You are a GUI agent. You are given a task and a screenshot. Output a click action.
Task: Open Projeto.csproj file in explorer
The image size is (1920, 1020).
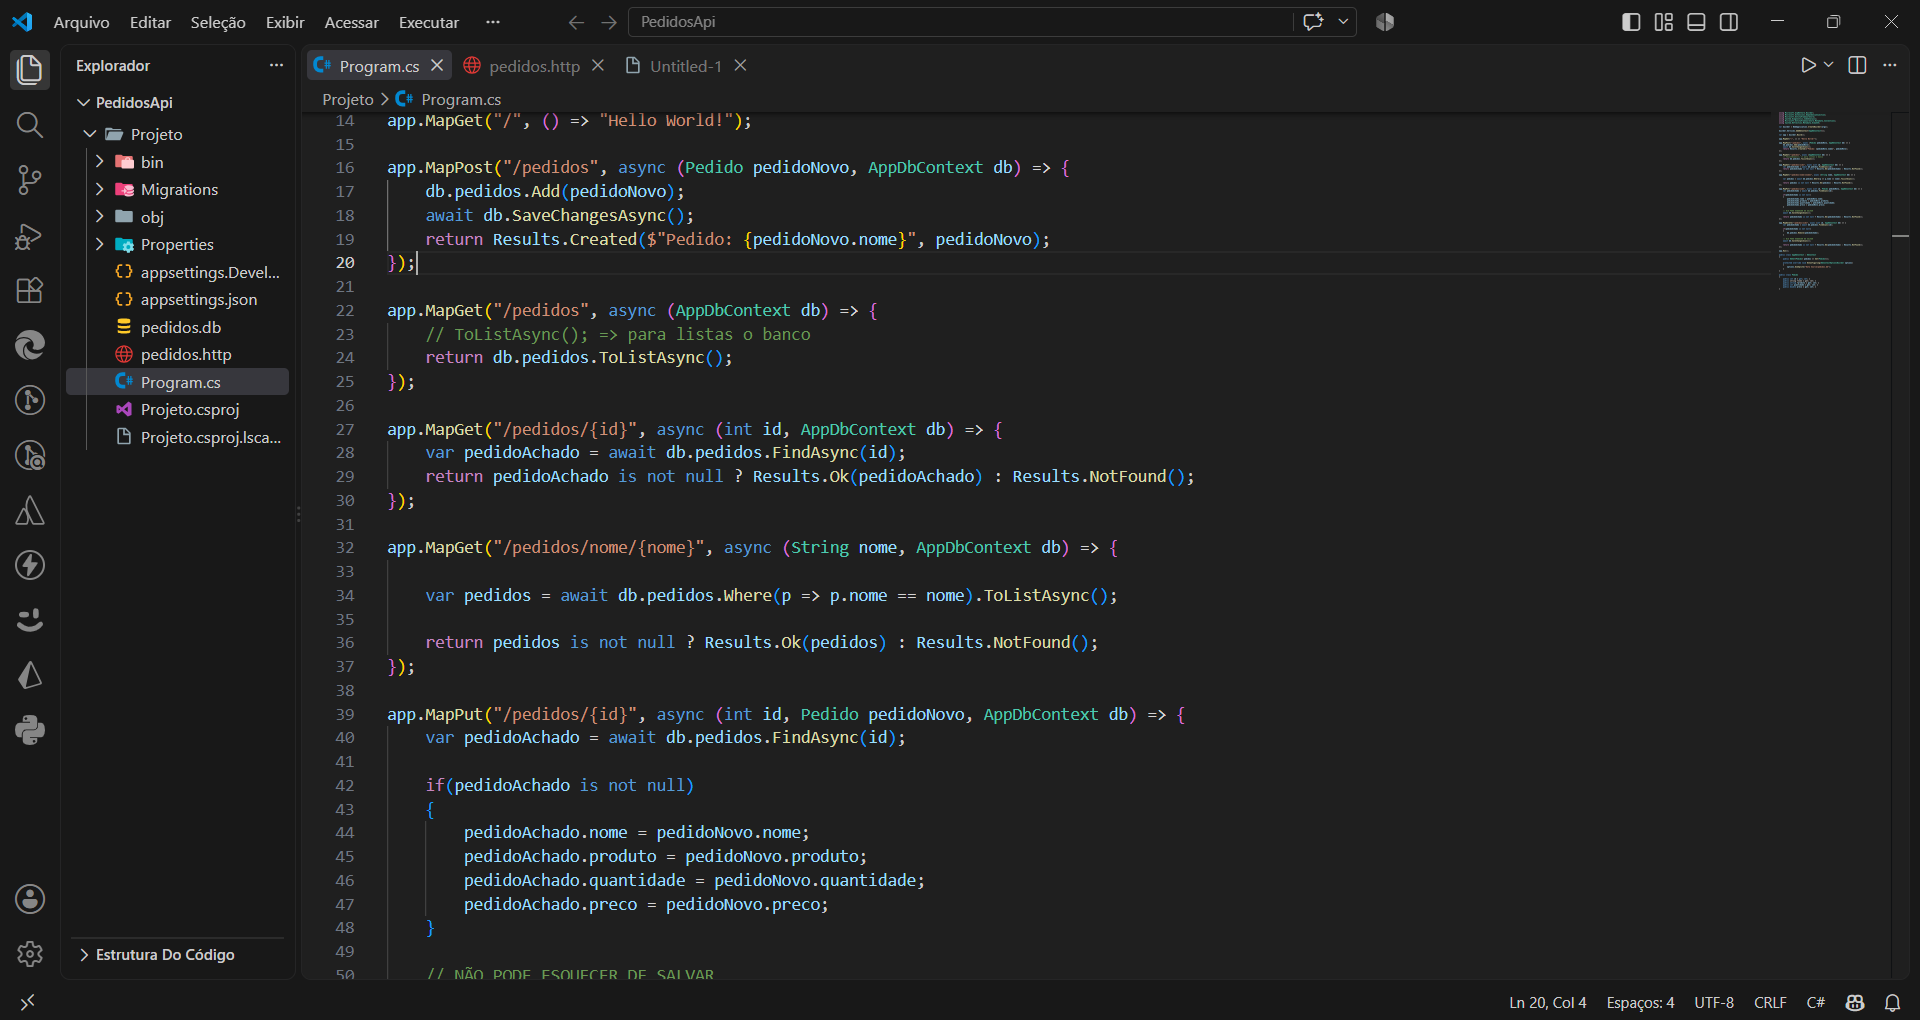pyautogui.click(x=190, y=409)
